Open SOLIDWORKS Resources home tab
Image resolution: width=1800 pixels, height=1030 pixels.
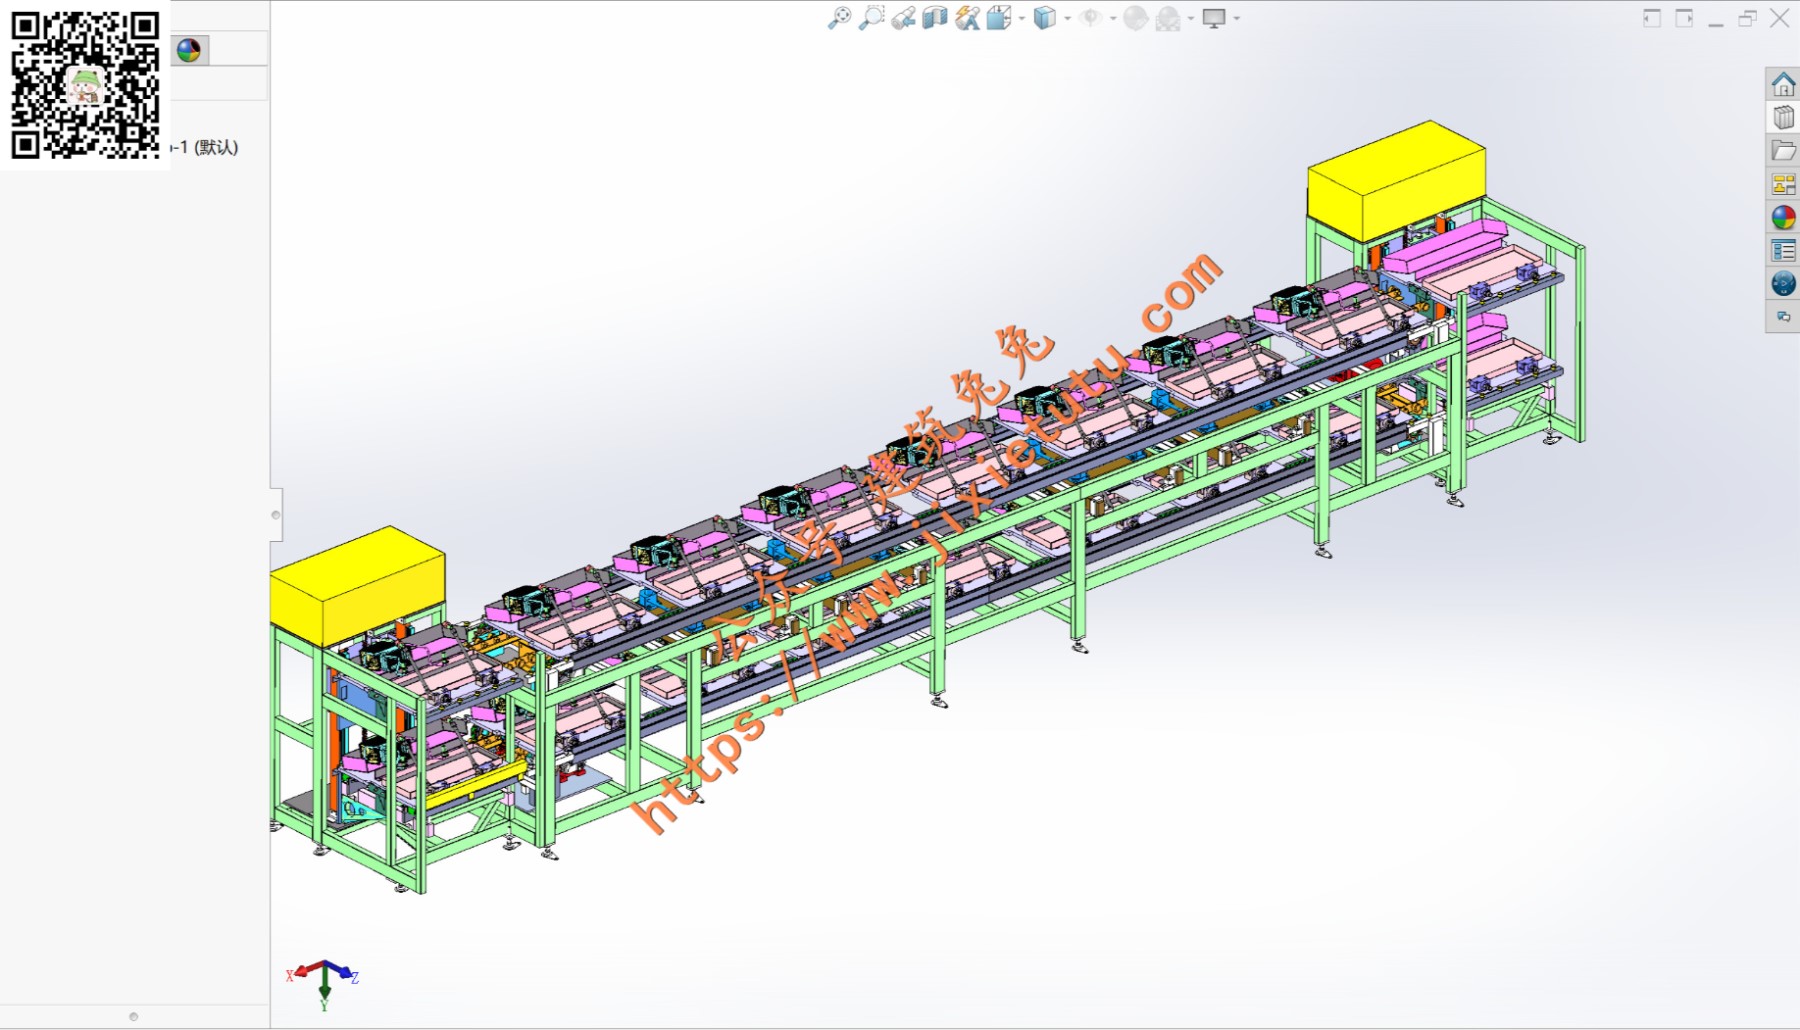1783,84
